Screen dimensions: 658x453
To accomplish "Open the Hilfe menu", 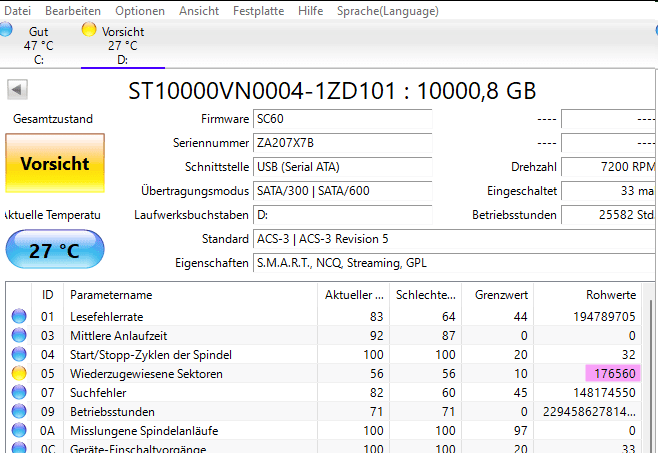I will click(311, 11).
